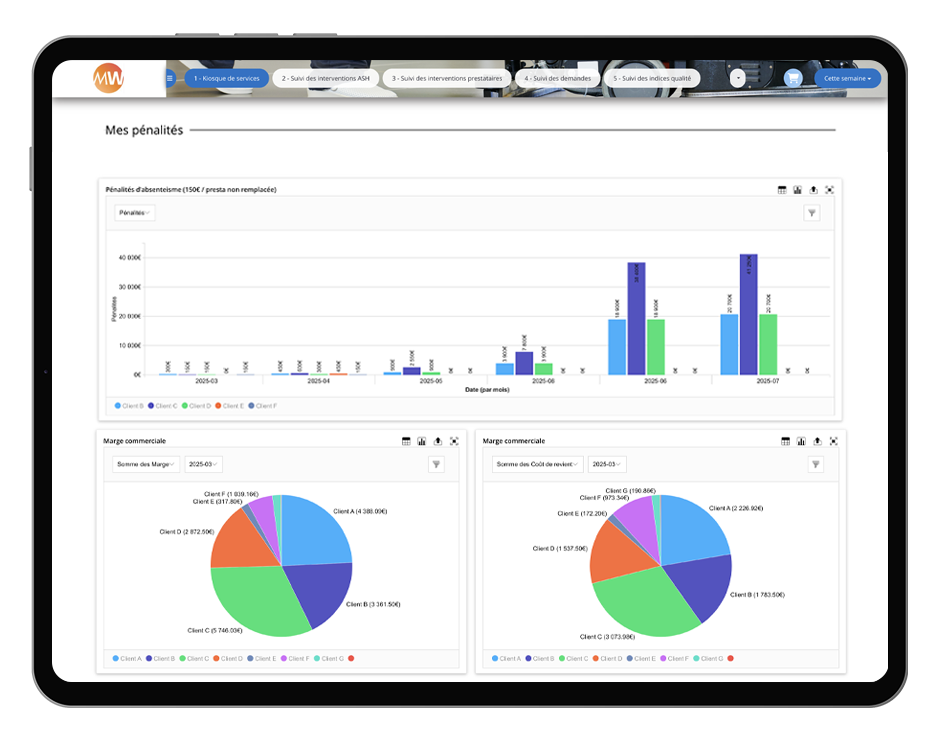
Task: Expand the right Marge commerciale chart to fullscreen
Action: coord(833,441)
